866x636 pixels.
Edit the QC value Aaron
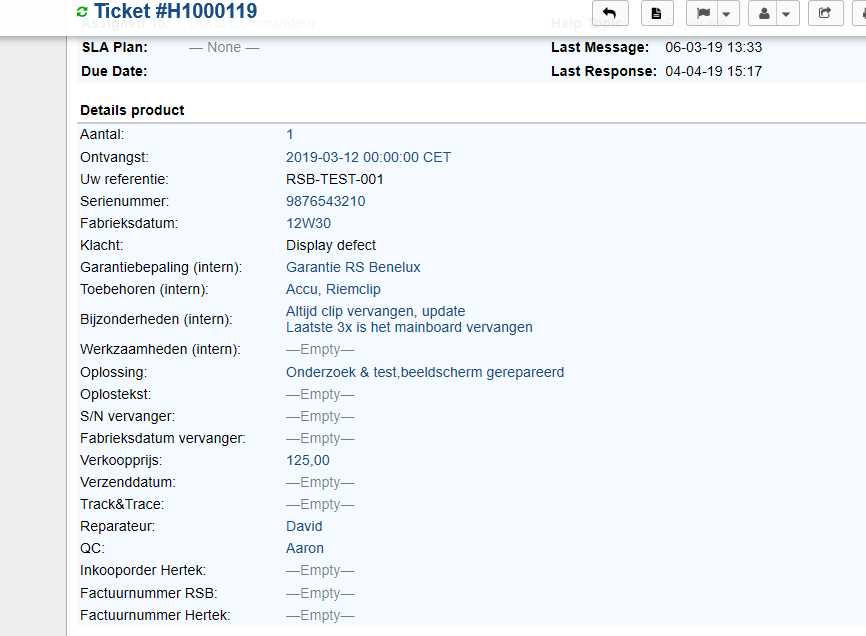[x=305, y=549]
